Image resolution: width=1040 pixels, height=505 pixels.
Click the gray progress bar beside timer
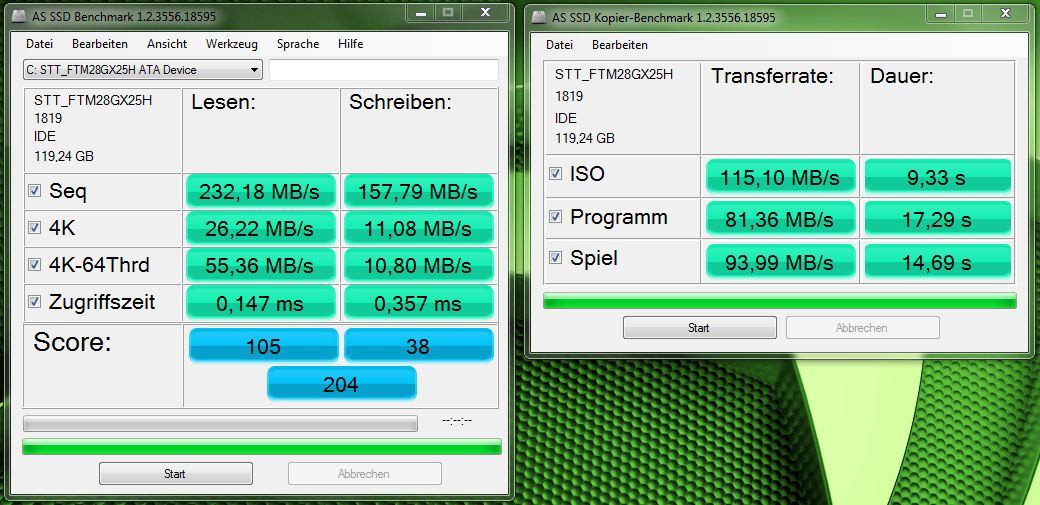pyautogui.click(x=220, y=423)
